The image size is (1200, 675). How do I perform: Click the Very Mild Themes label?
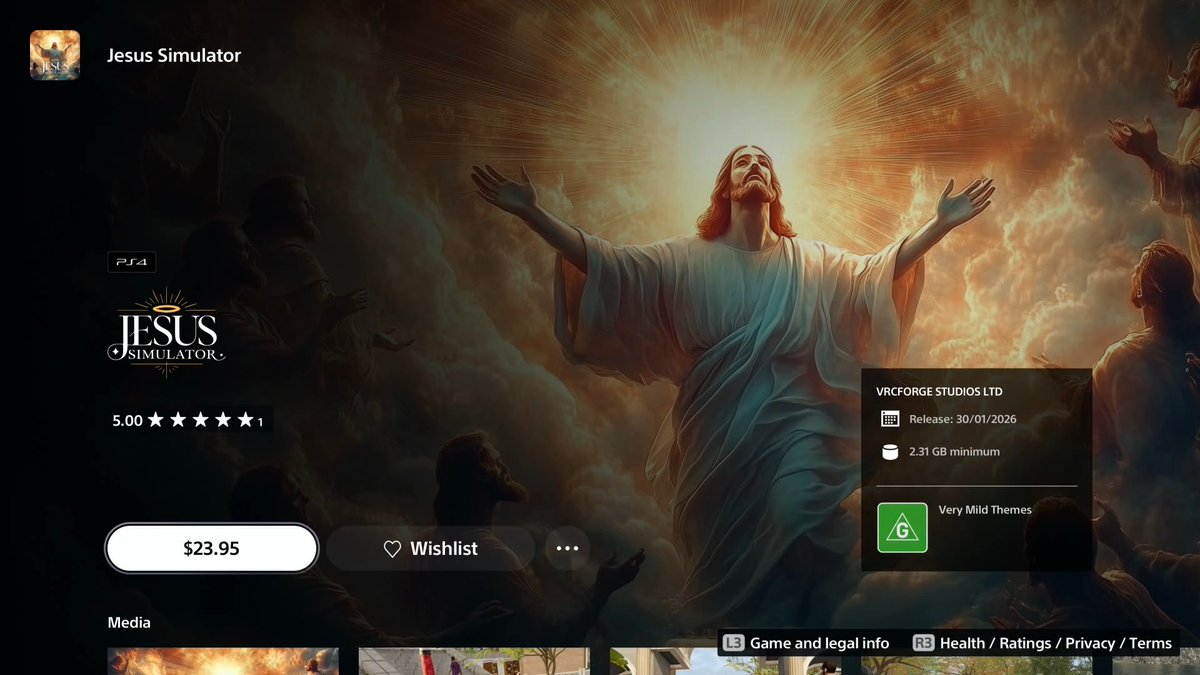(985, 510)
